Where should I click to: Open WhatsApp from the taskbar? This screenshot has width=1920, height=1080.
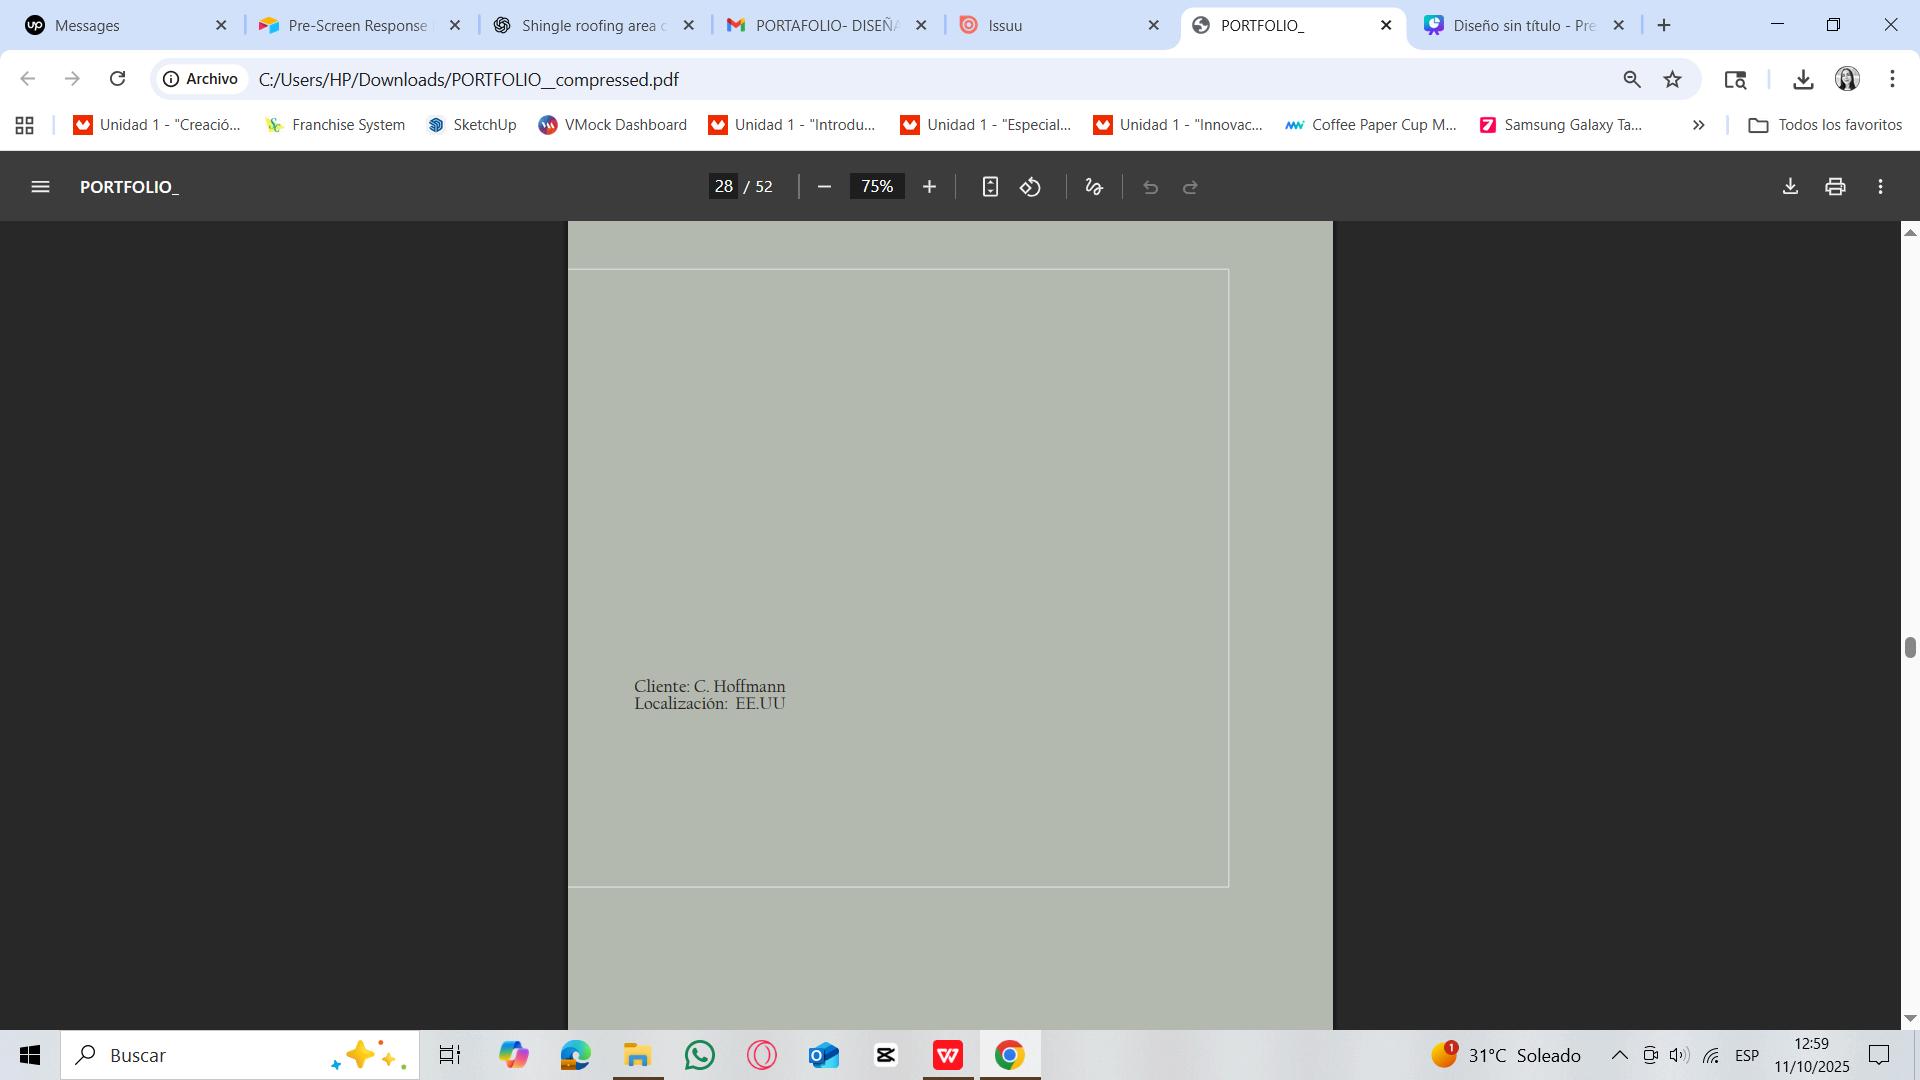pos(700,1055)
